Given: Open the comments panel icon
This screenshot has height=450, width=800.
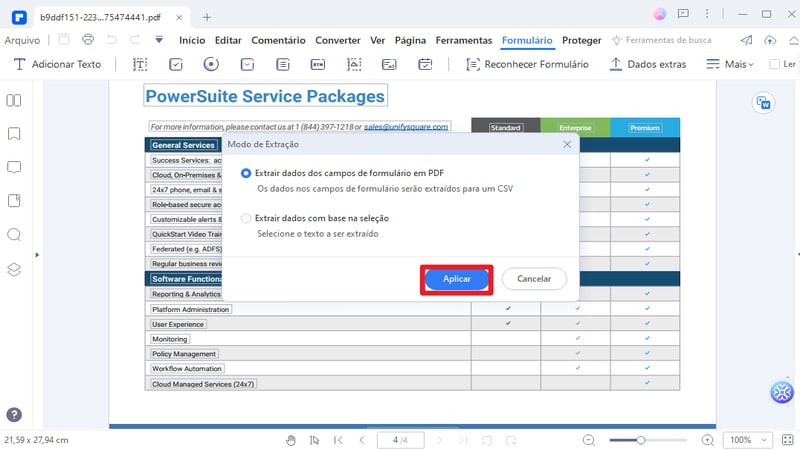Looking at the screenshot, I should pyautogui.click(x=14, y=167).
